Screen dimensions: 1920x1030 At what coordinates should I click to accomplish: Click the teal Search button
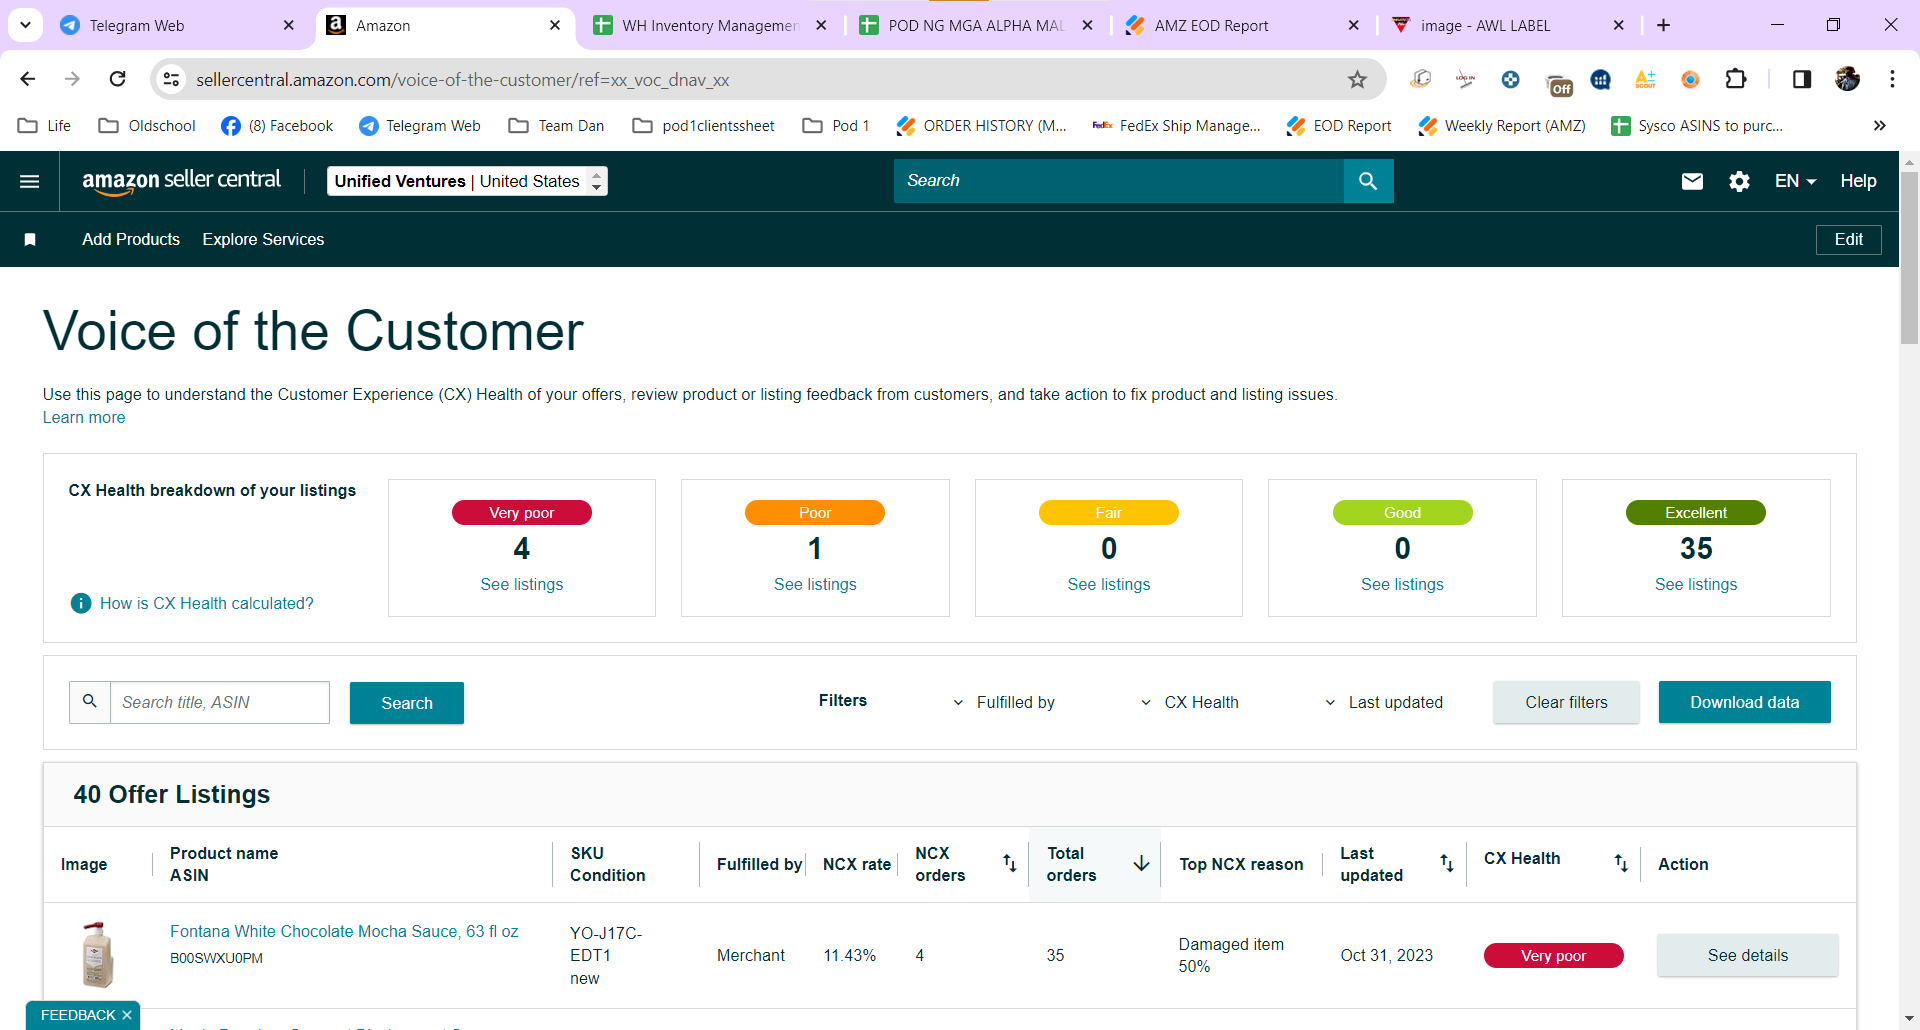click(x=407, y=703)
